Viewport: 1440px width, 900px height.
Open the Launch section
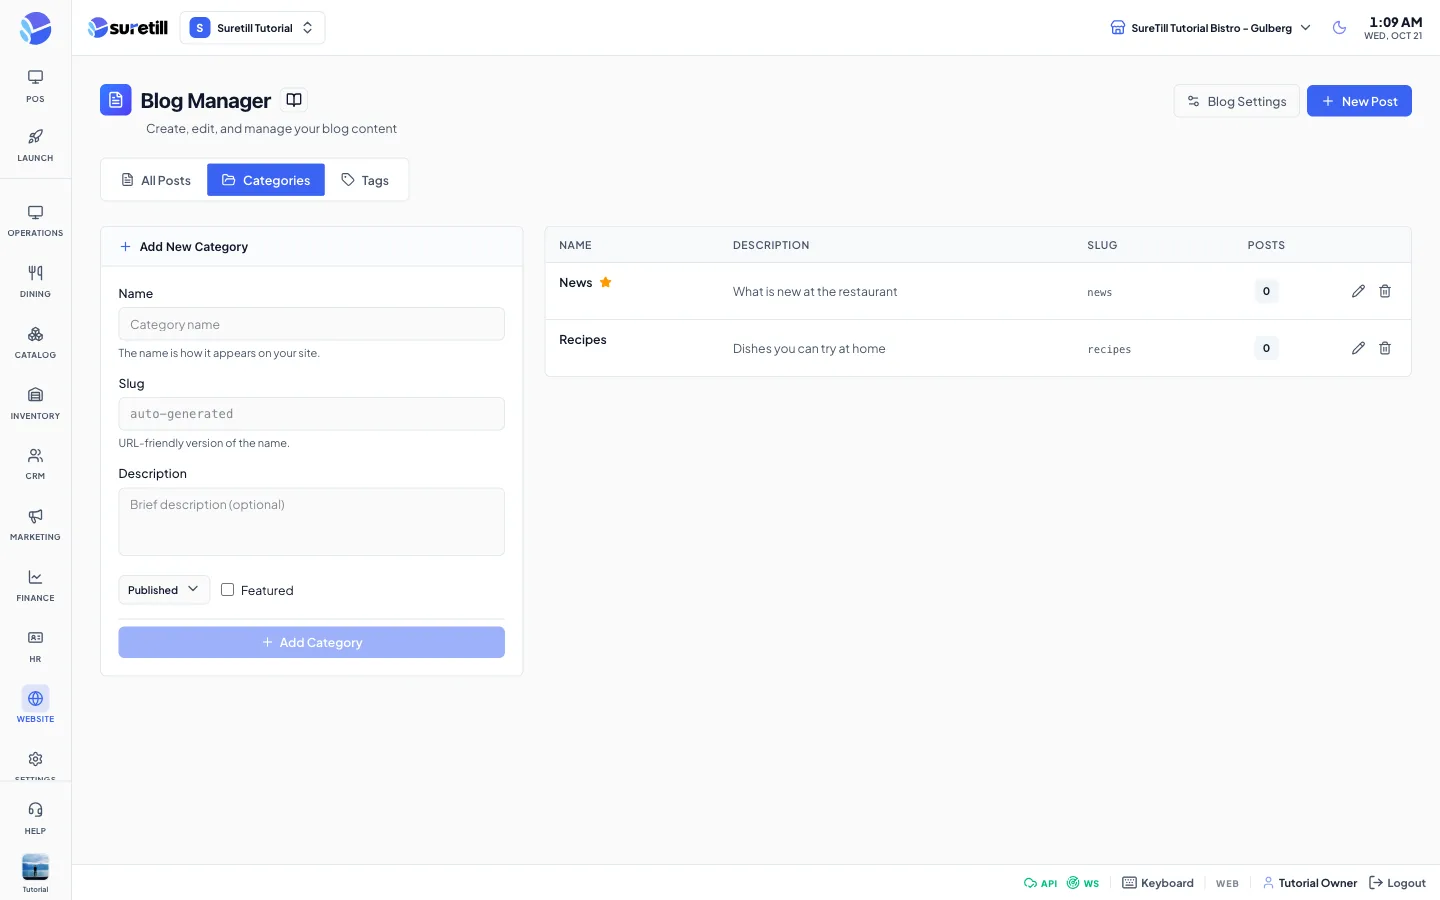(x=35, y=145)
